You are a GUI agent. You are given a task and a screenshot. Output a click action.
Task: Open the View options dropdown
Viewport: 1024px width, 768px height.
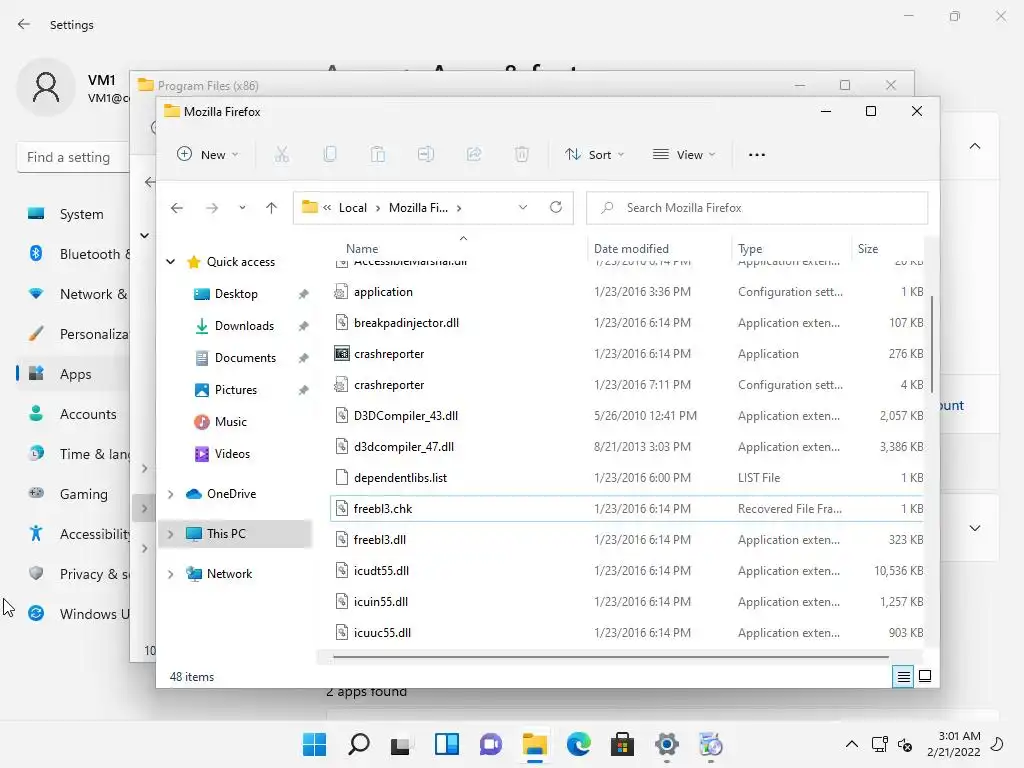[684, 155]
